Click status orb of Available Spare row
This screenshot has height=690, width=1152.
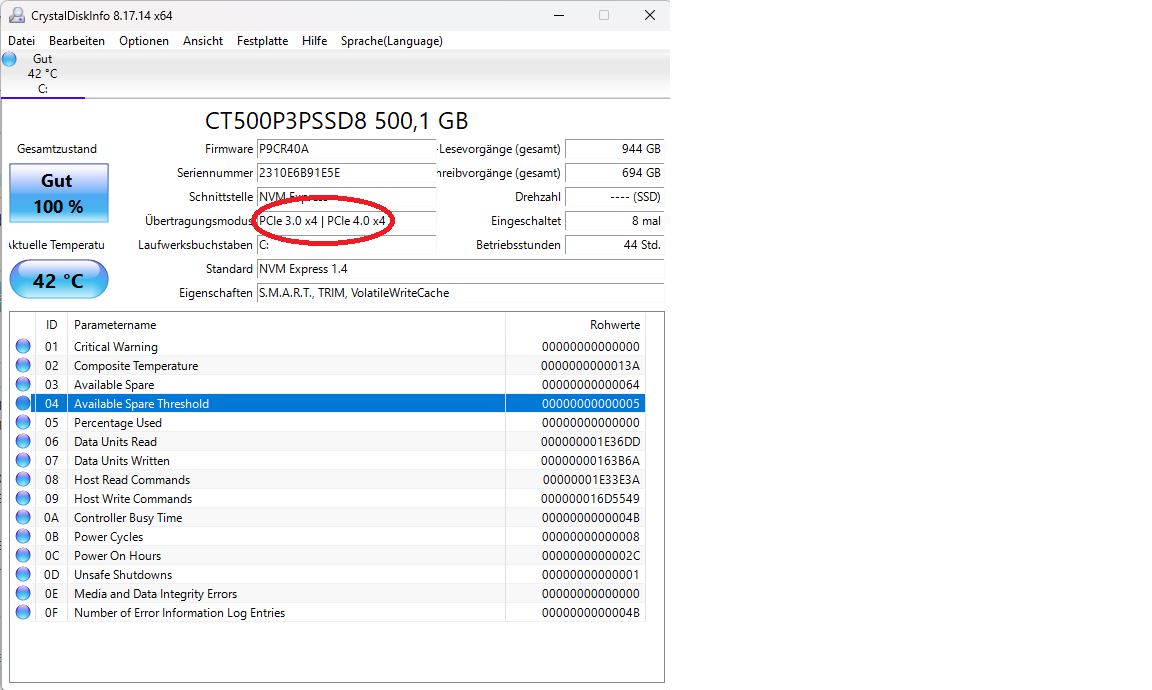(23, 384)
